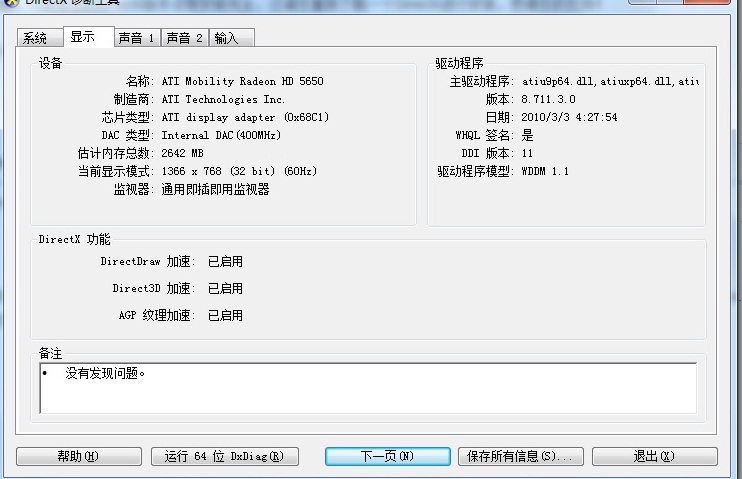
Task: Click memory total value 2642 MB
Action: coord(182,153)
